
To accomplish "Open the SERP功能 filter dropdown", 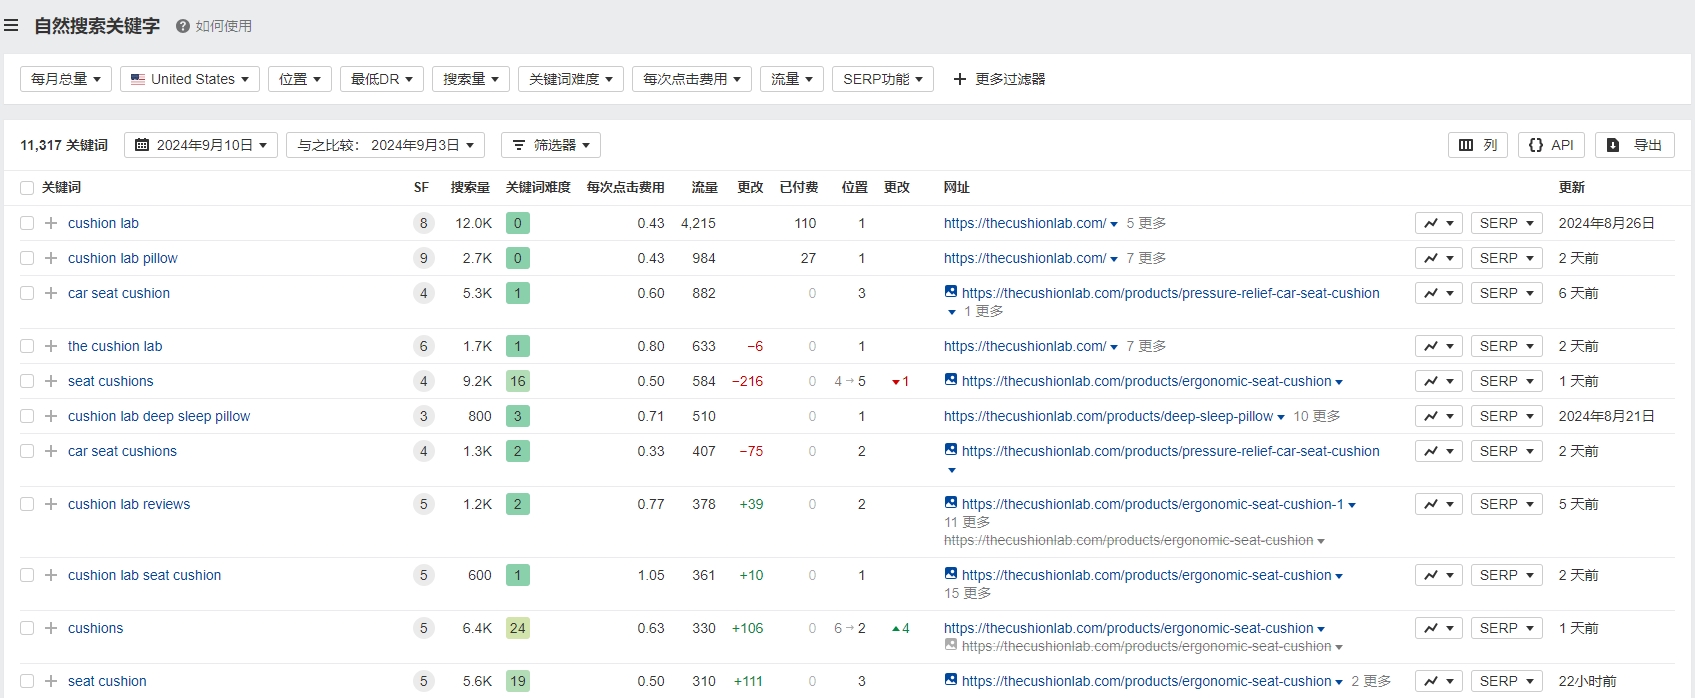I will click(883, 79).
